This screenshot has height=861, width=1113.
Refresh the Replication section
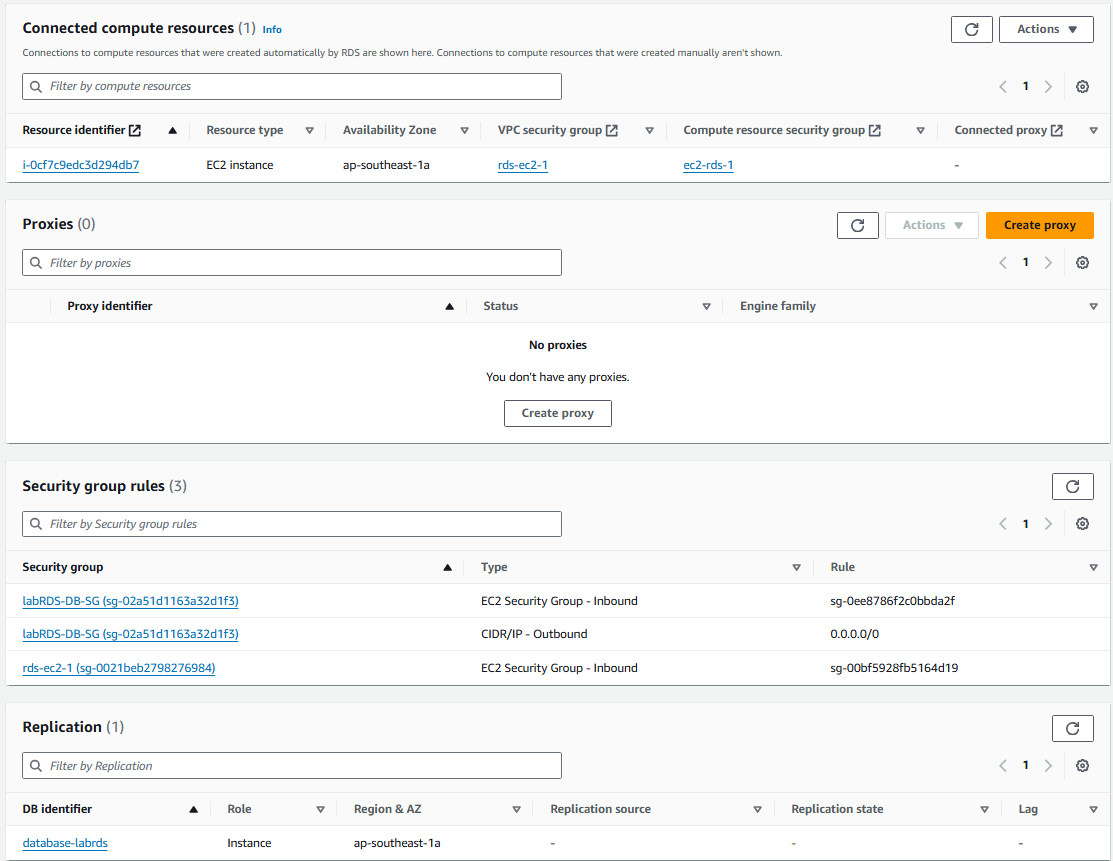click(x=1072, y=728)
